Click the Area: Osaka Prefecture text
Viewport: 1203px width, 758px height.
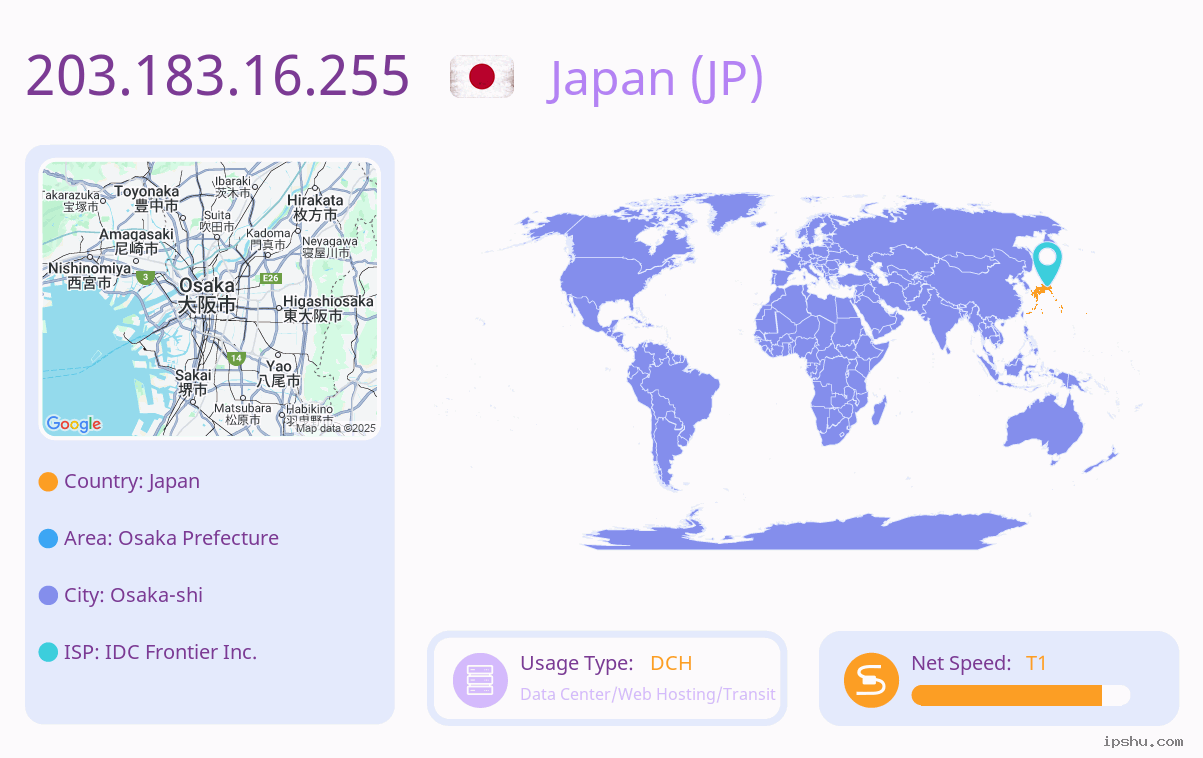pyautogui.click(x=171, y=538)
